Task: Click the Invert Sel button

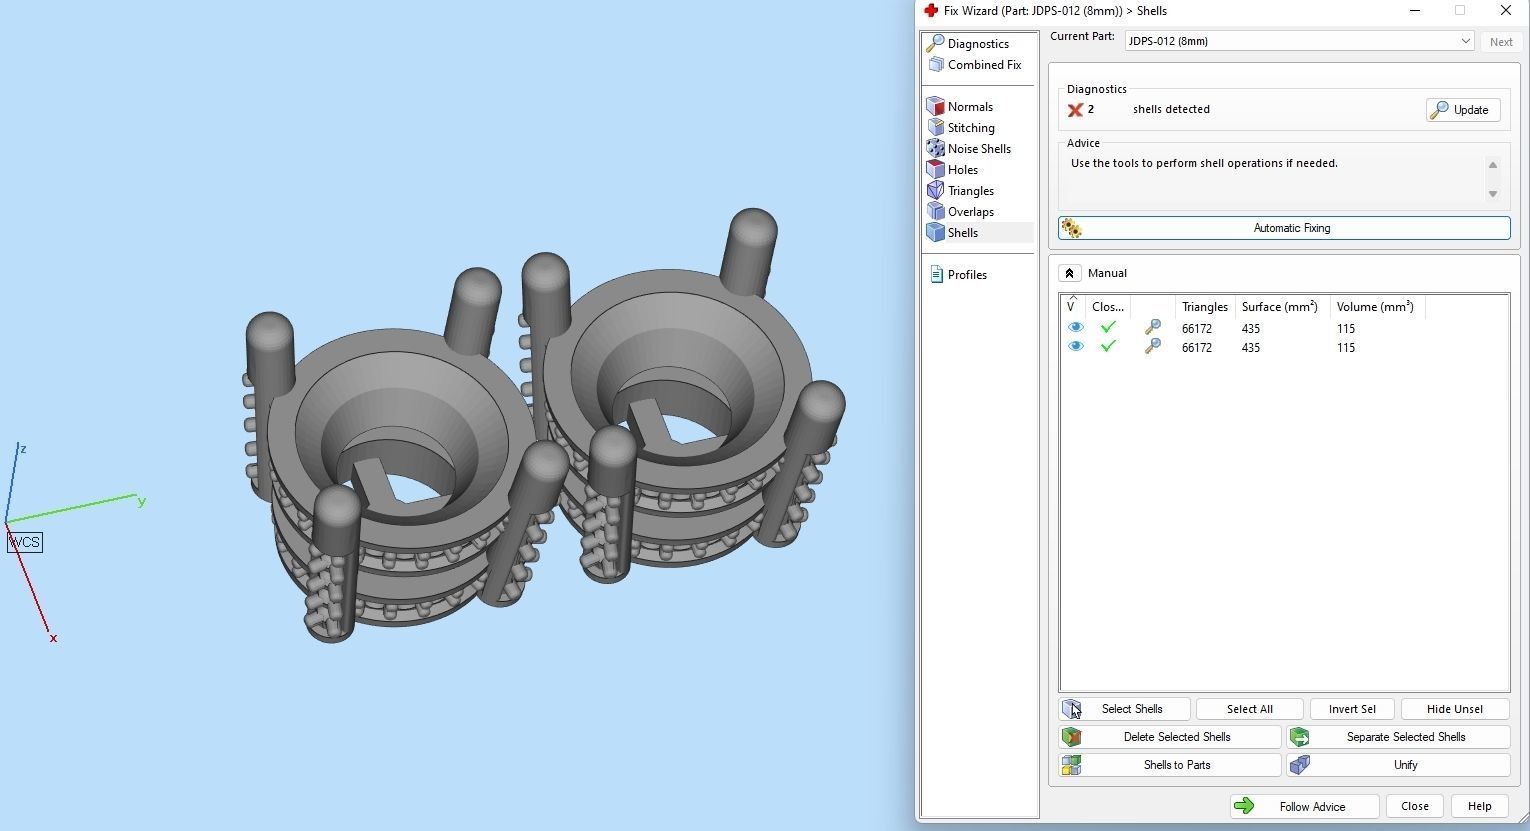Action: coord(1352,709)
